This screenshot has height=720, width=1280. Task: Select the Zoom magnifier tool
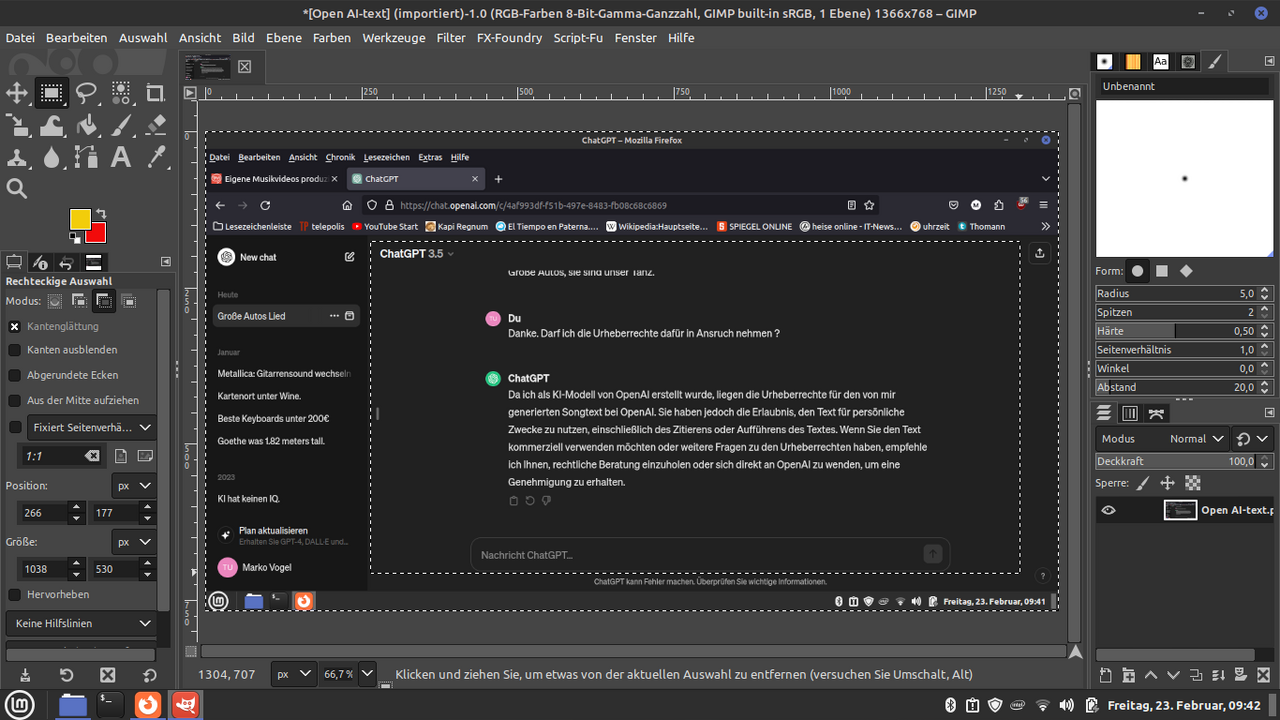(17, 188)
